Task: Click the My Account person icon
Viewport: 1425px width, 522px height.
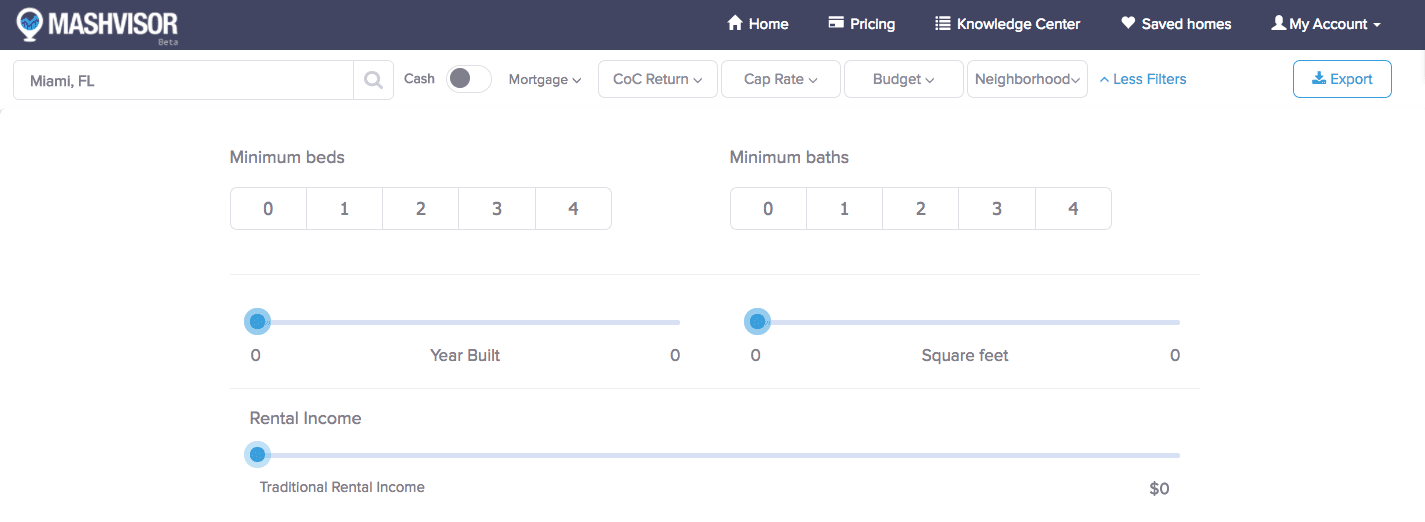Action: tap(1278, 23)
